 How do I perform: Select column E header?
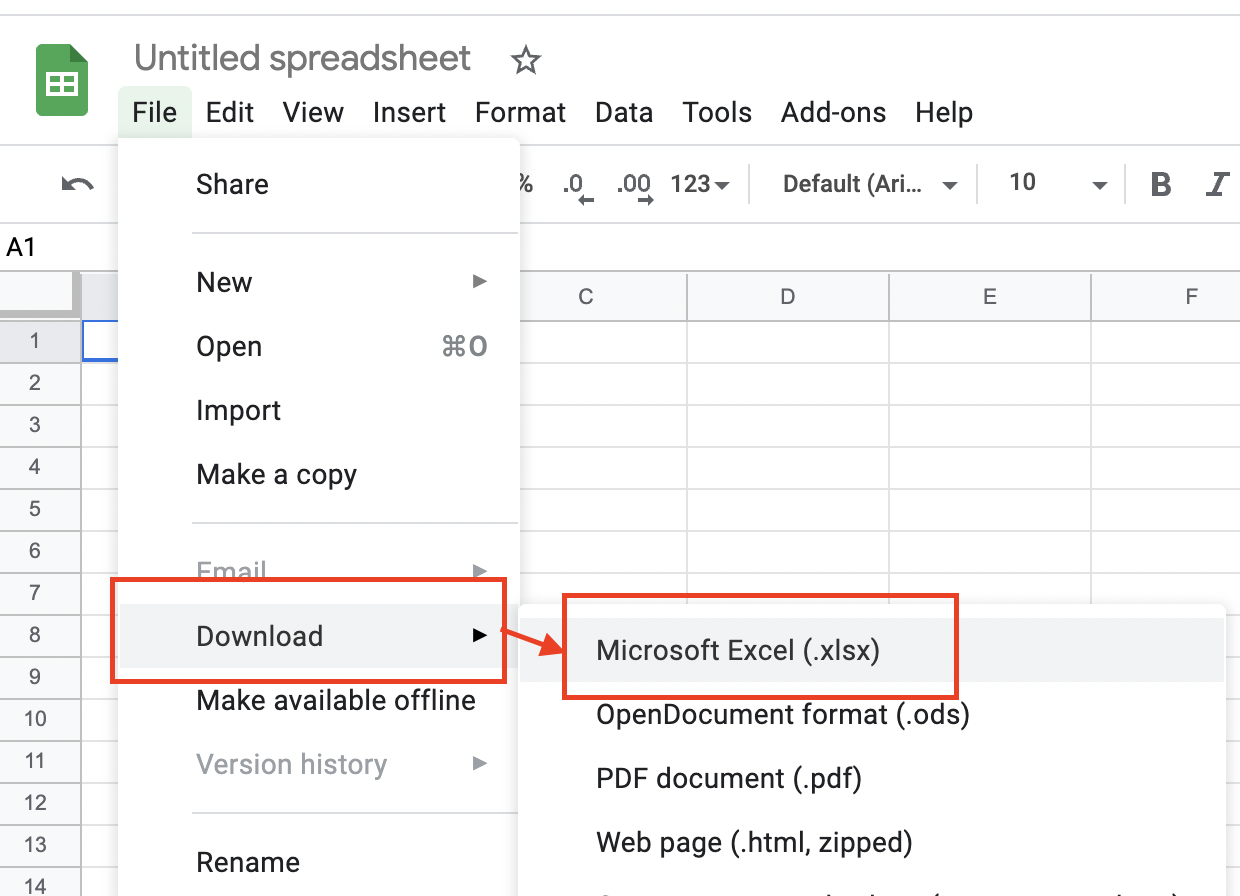point(990,296)
